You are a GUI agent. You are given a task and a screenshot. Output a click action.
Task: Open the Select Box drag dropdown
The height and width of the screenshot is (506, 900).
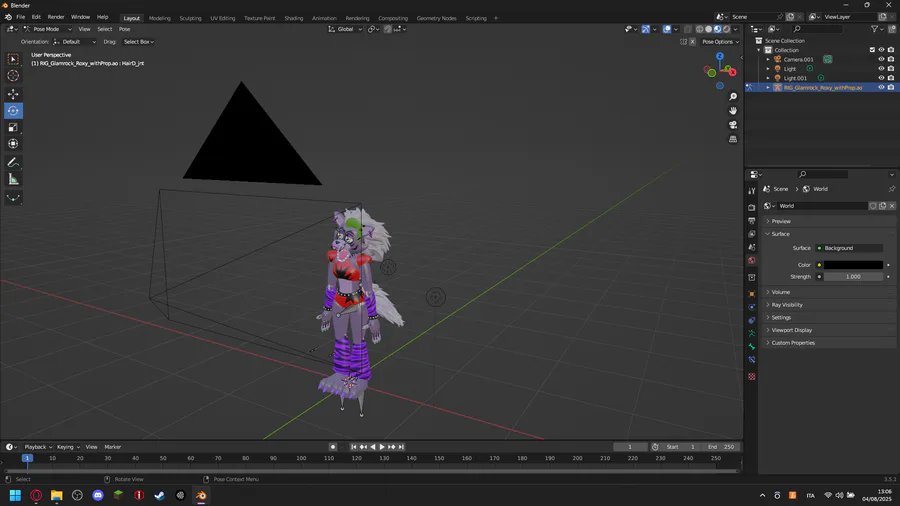pyautogui.click(x=138, y=42)
